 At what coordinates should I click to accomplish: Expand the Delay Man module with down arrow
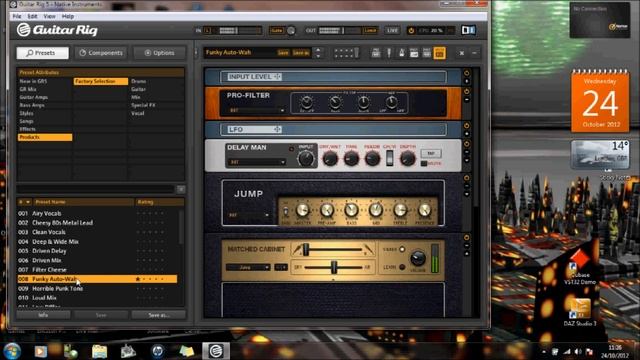(467, 160)
